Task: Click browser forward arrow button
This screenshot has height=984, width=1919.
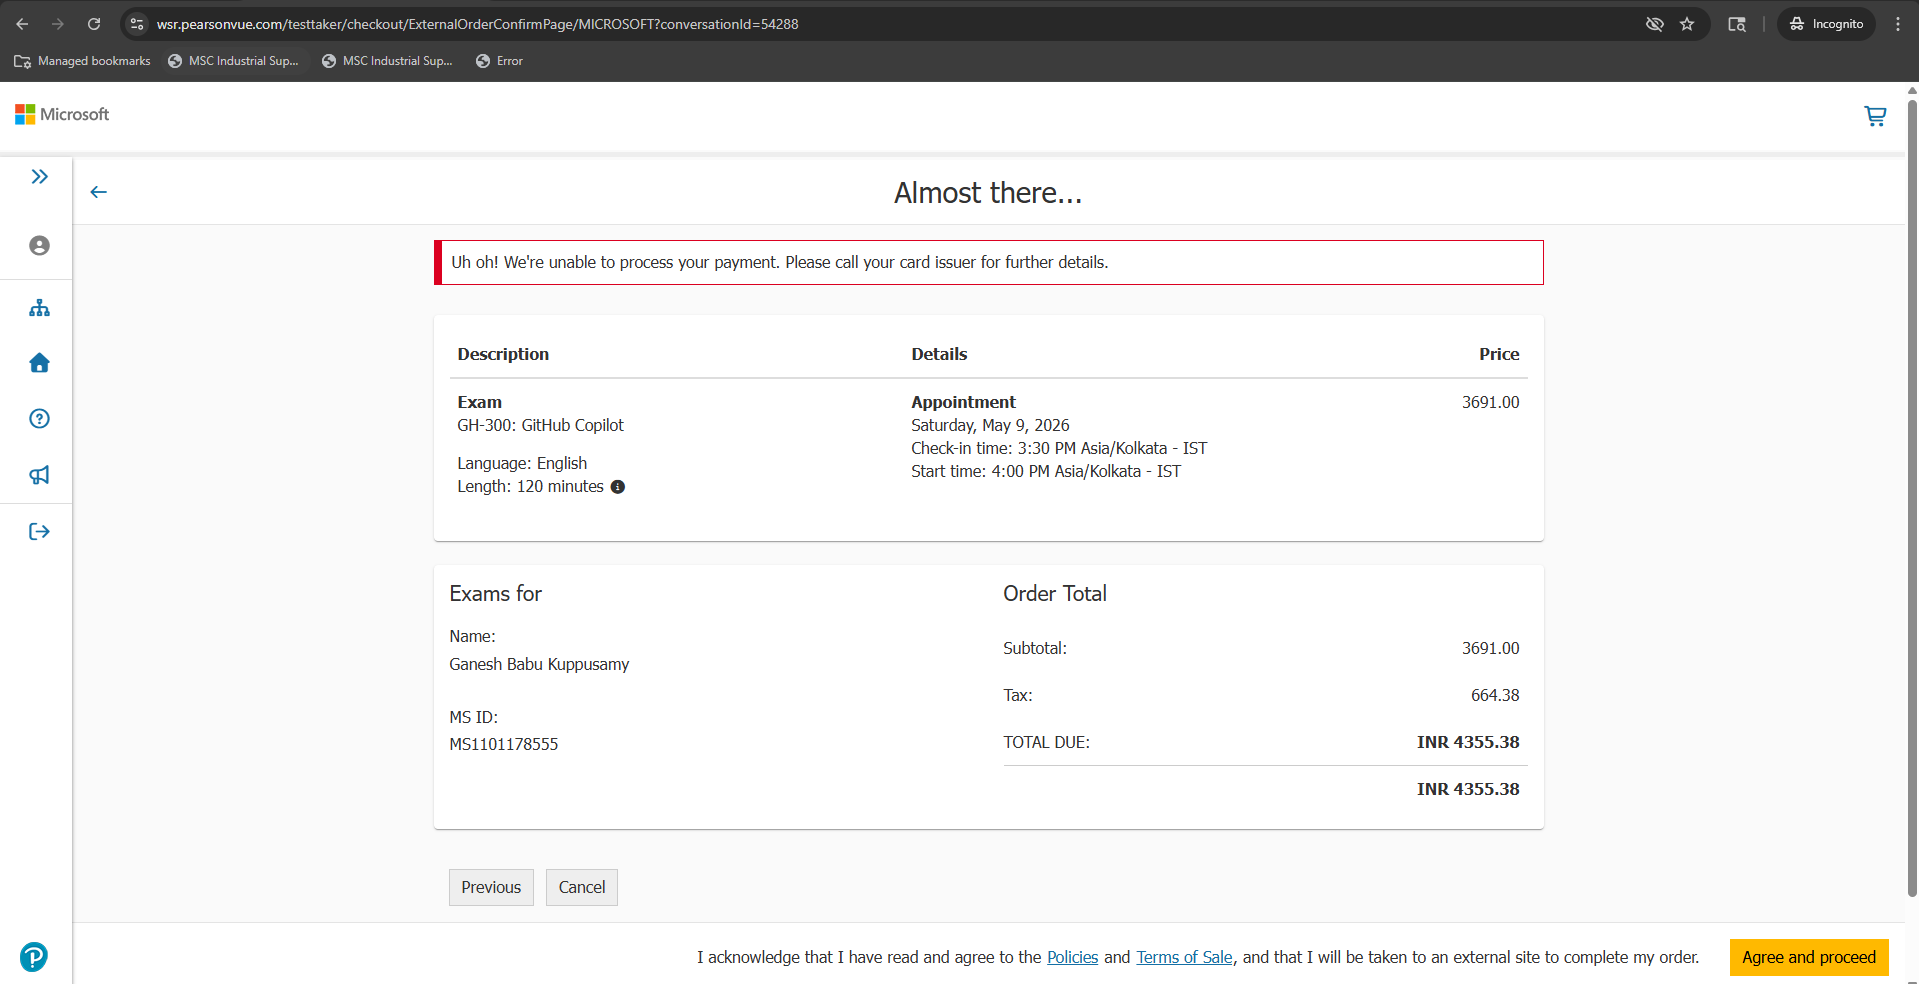Action: point(58,24)
